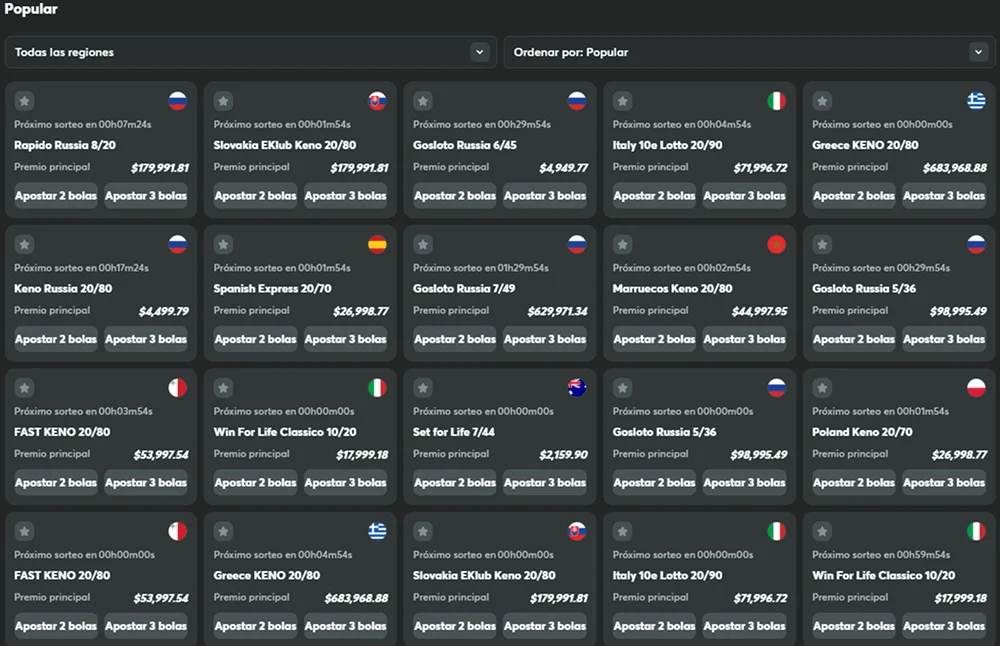Screen dimensions: 1000x646
Task: Bet 2 balls on Spanish Express 20/70
Action: [255, 339]
